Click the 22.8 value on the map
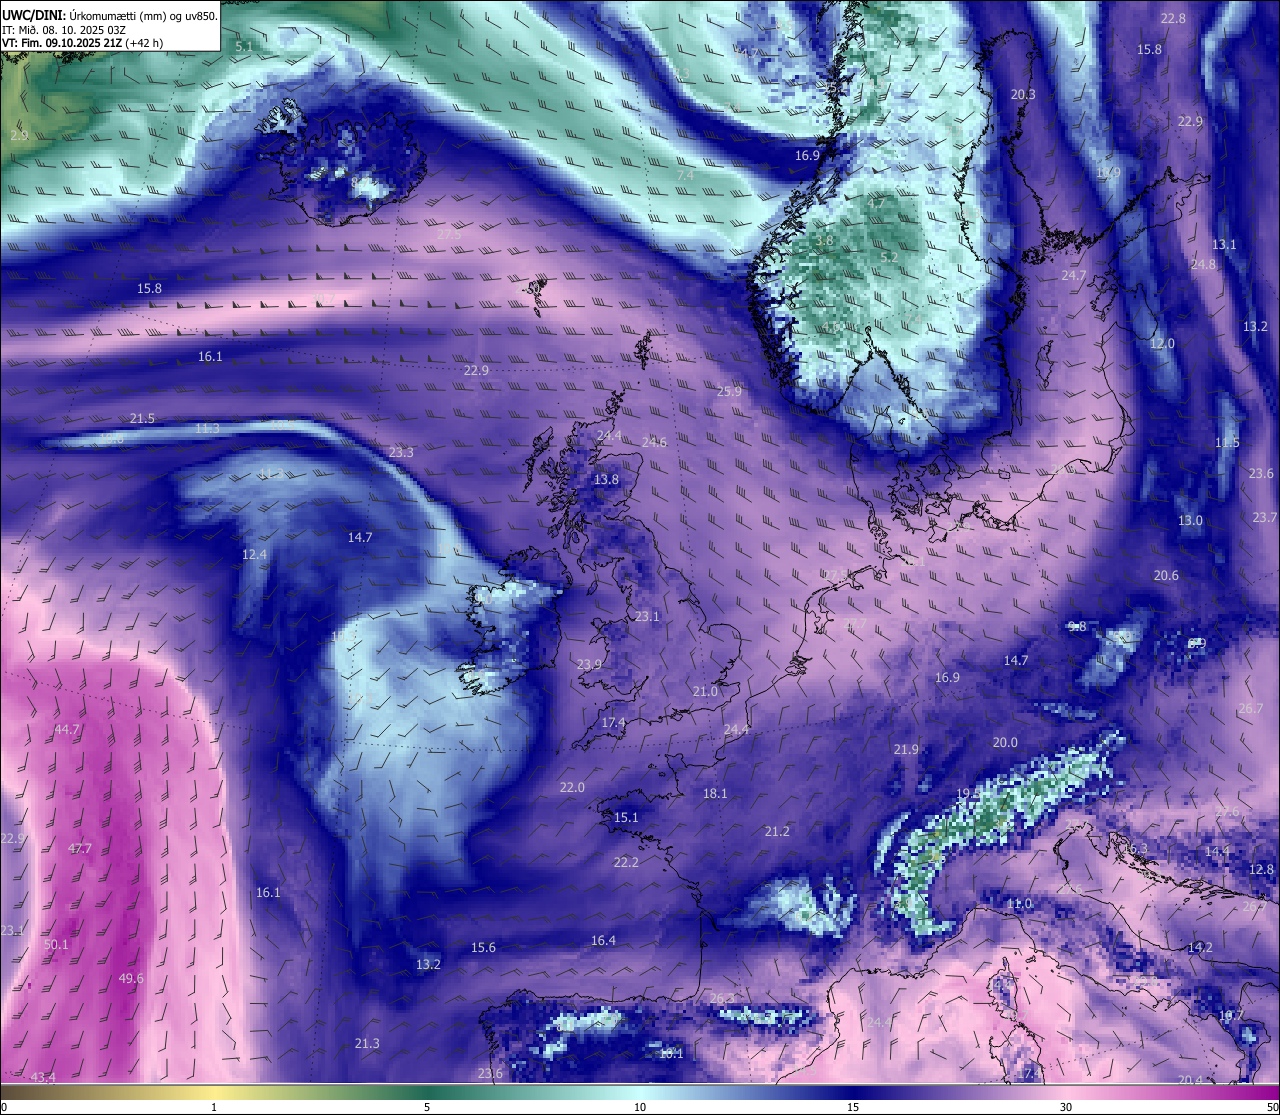 point(1173,19)
